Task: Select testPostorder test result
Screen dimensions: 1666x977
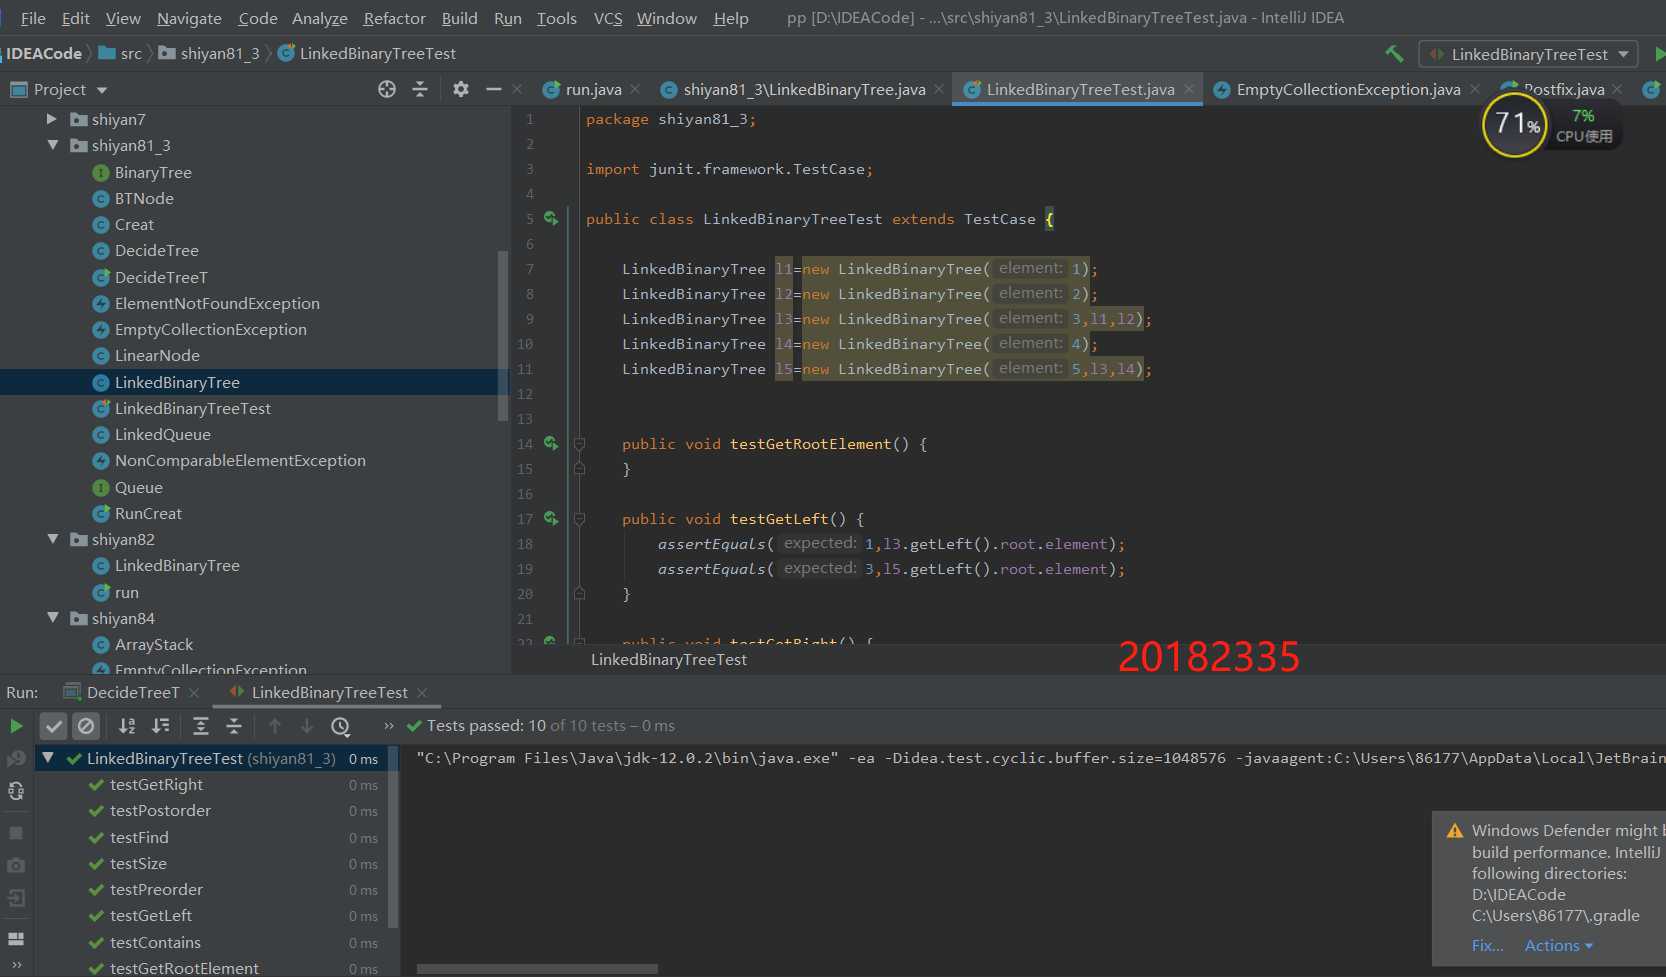Action: tap(160, 810)
